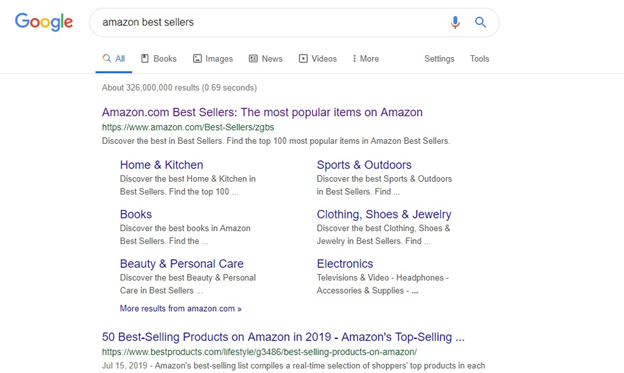Open the Home & Kitchen sitelink
Screen dimensions: 624x373
pyautogui.click(x=162, y=165)
